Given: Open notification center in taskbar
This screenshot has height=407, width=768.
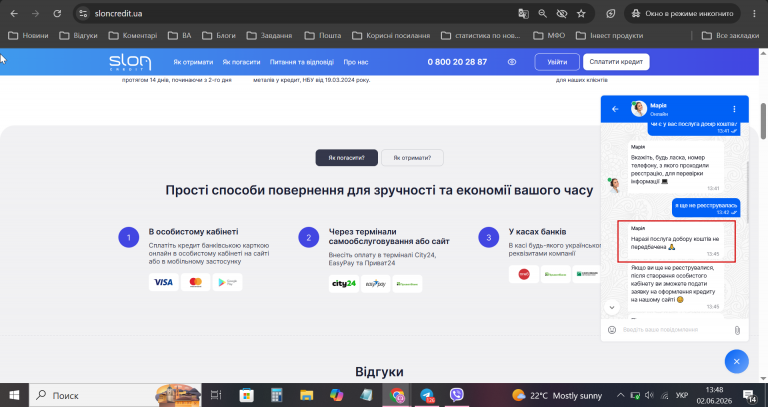Looking at the screenshot, I should point(749,395).
